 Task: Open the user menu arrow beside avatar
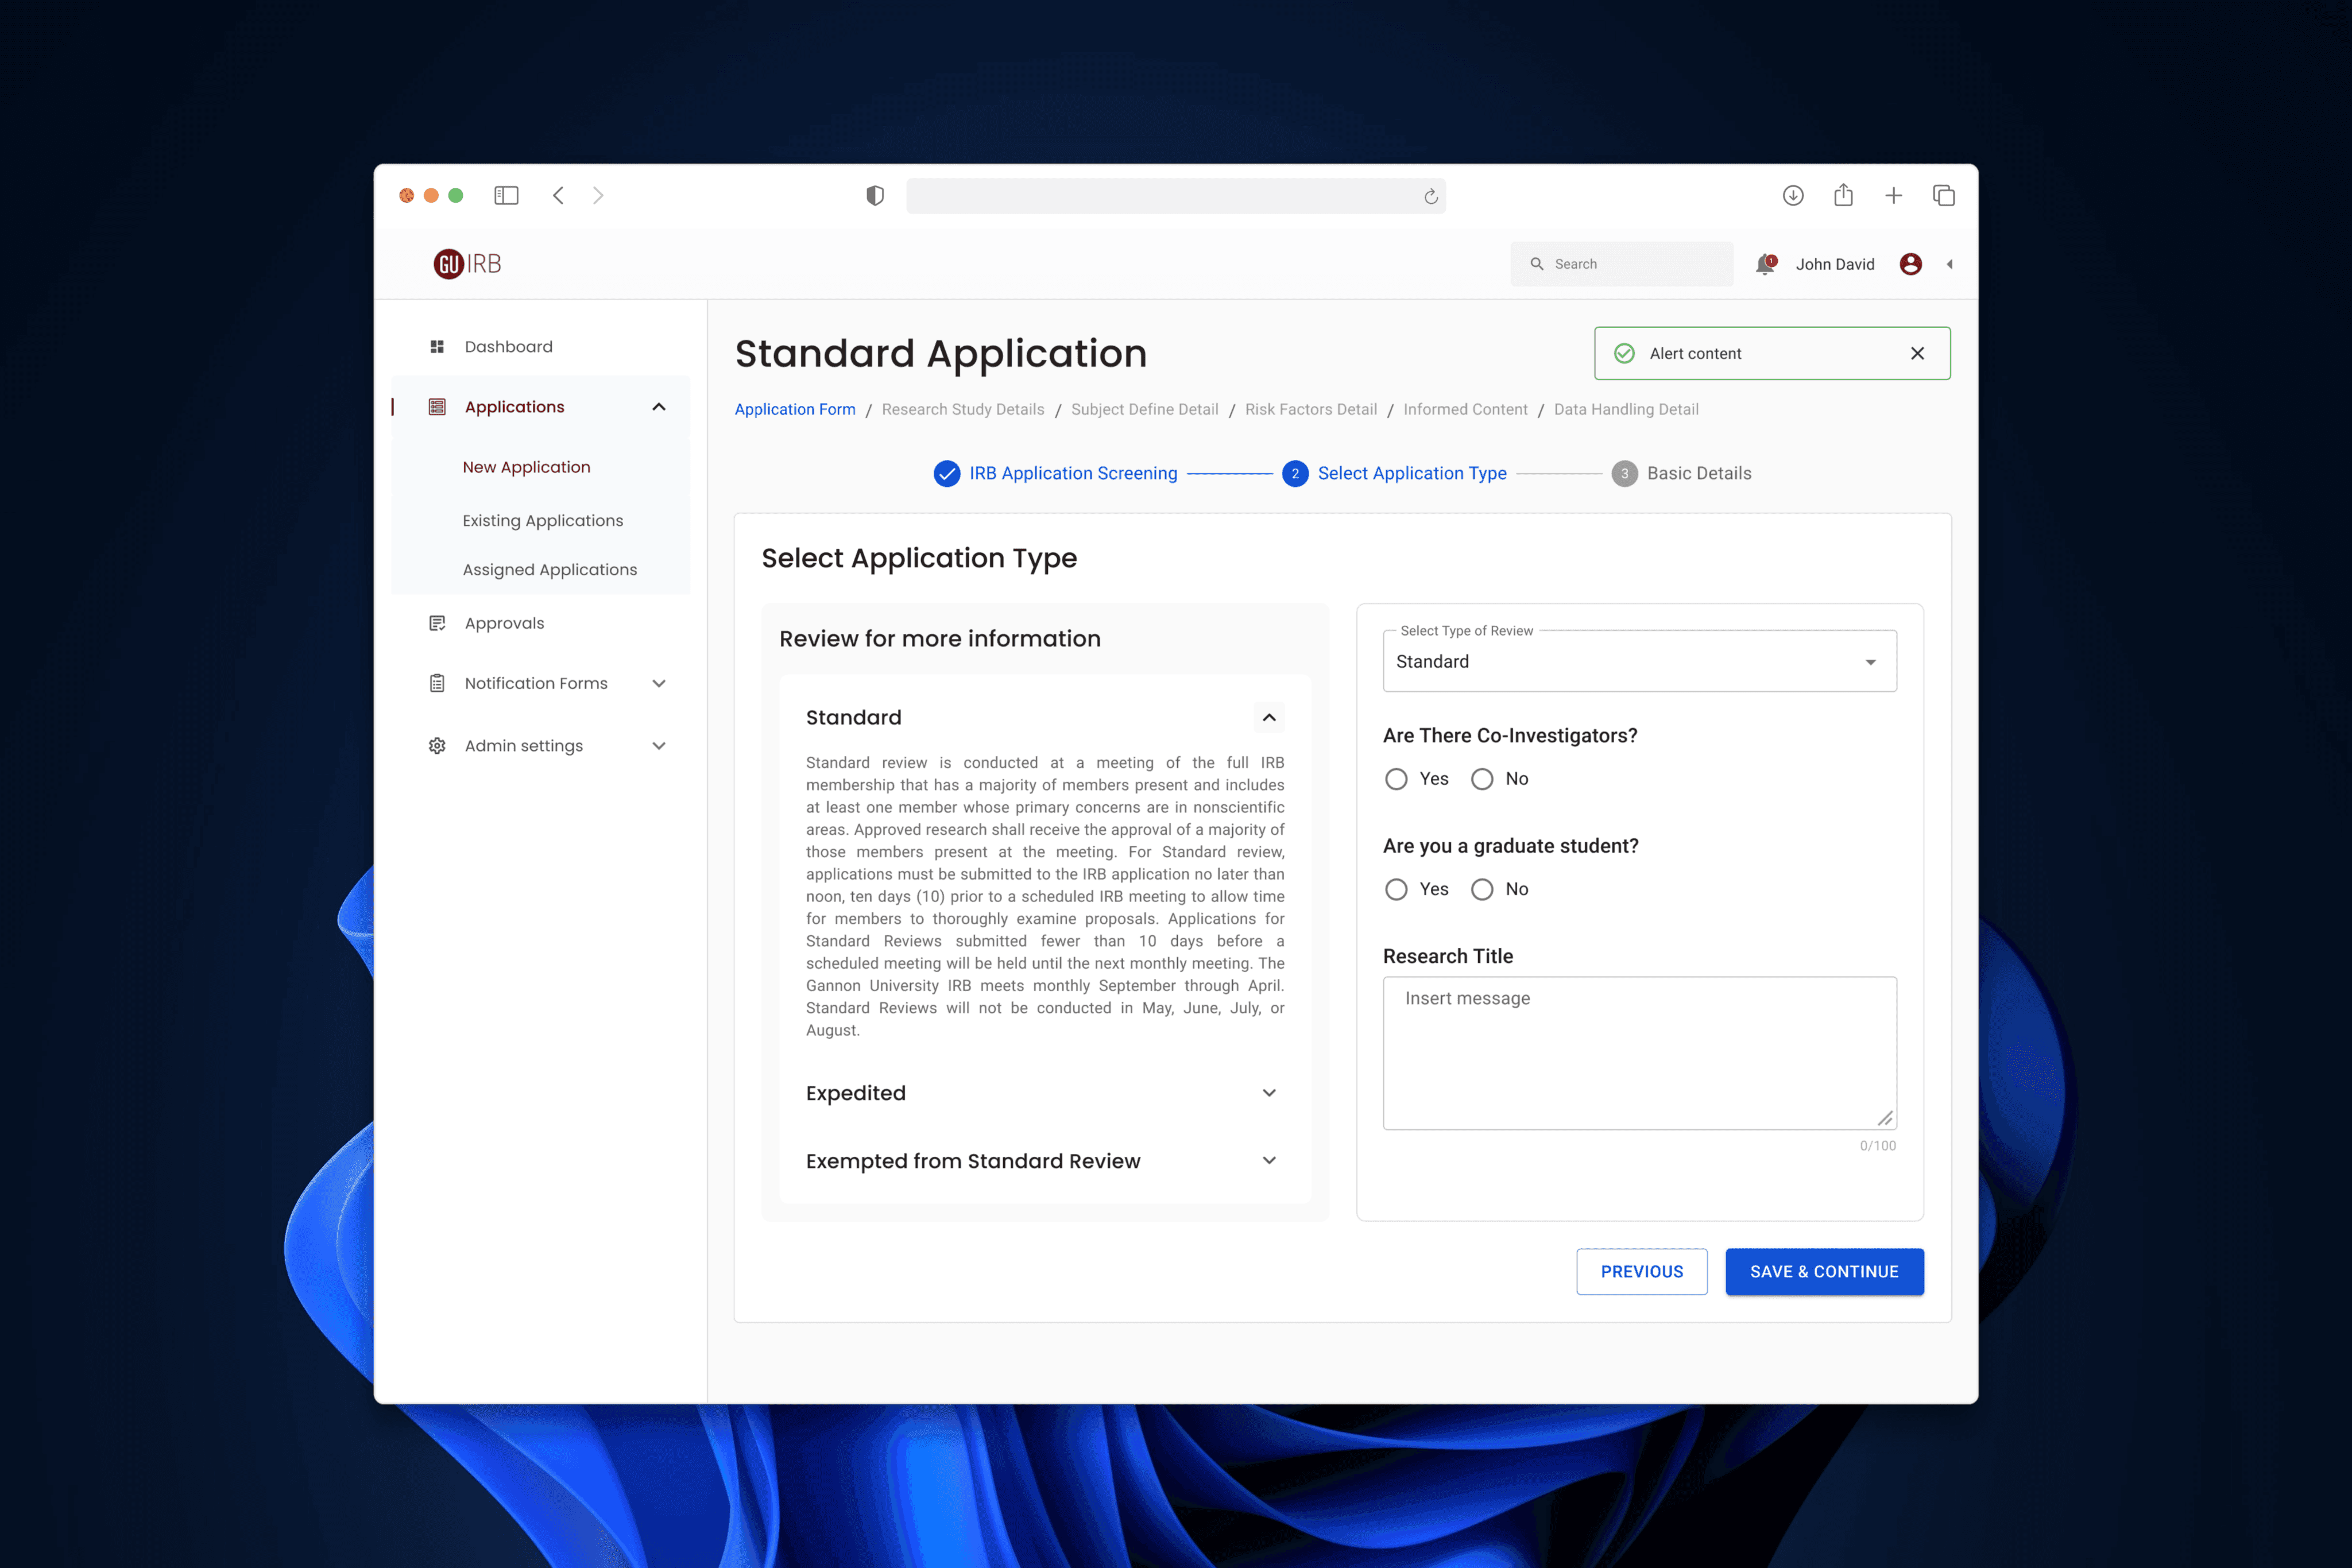point(1949,264)
